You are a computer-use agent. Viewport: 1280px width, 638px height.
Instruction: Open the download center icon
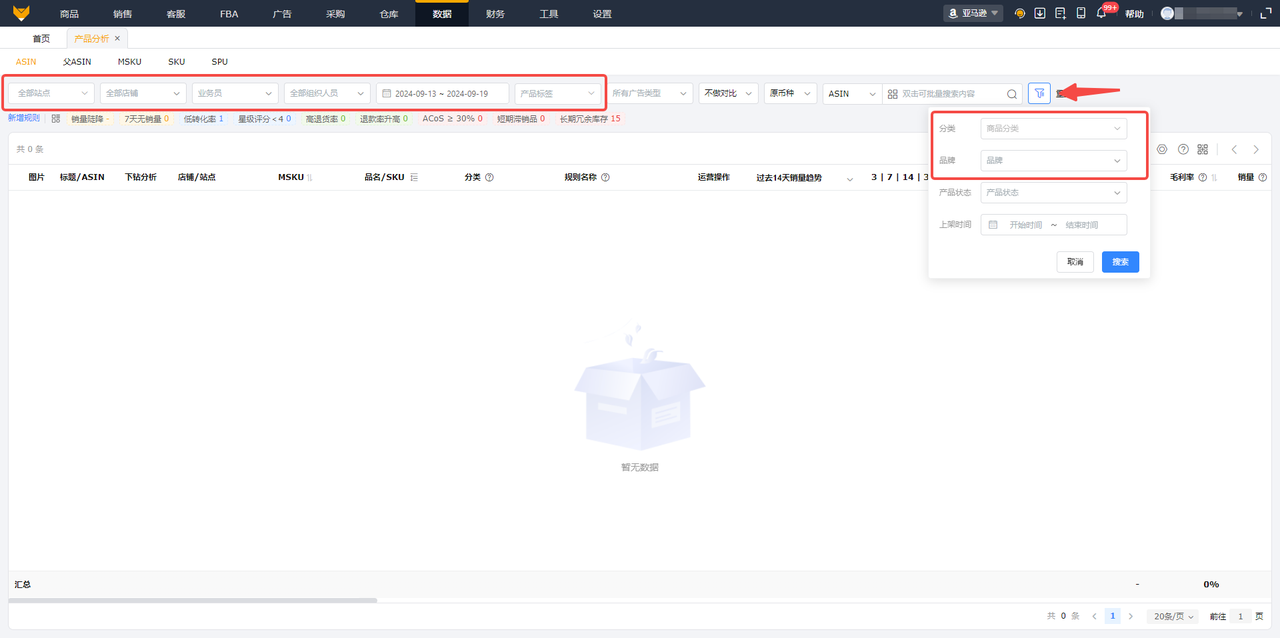1040,13
